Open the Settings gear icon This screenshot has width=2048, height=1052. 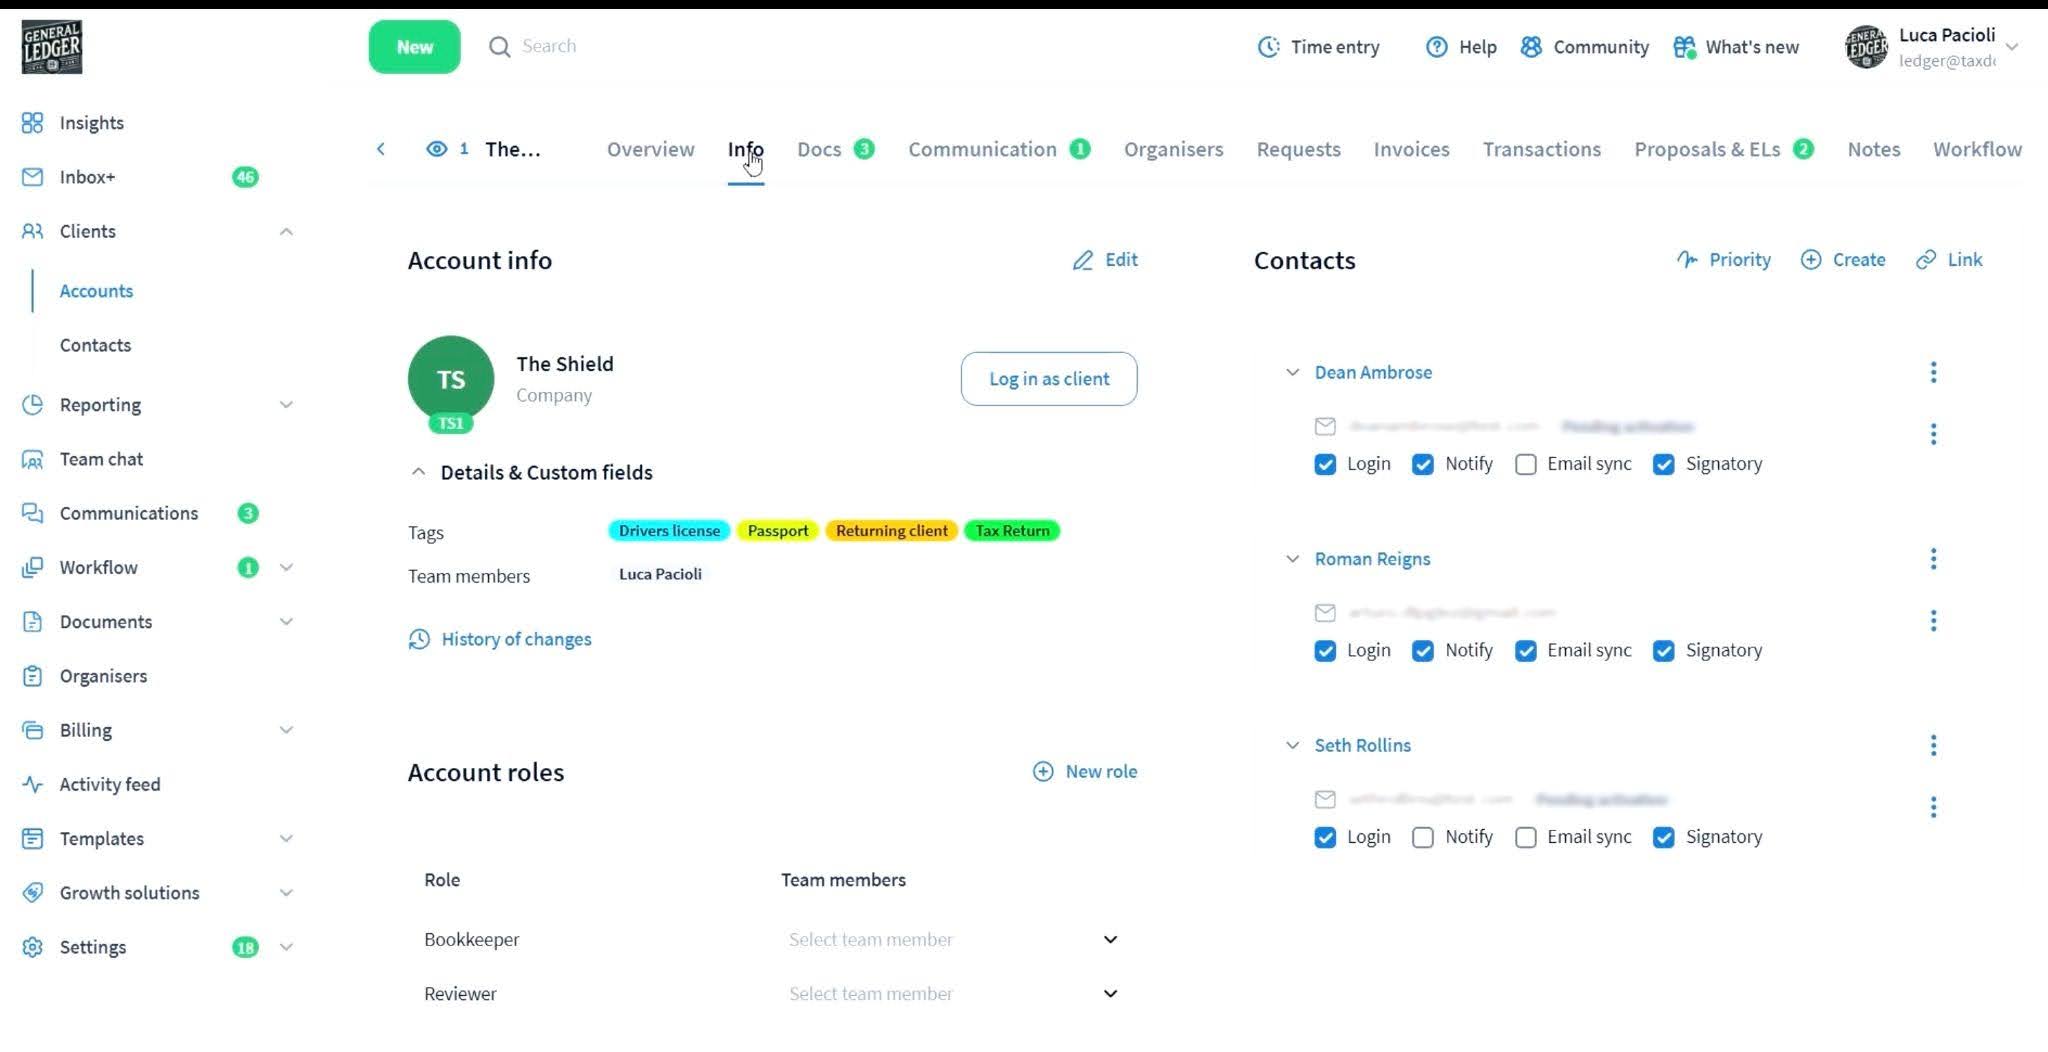pos(32,947)
